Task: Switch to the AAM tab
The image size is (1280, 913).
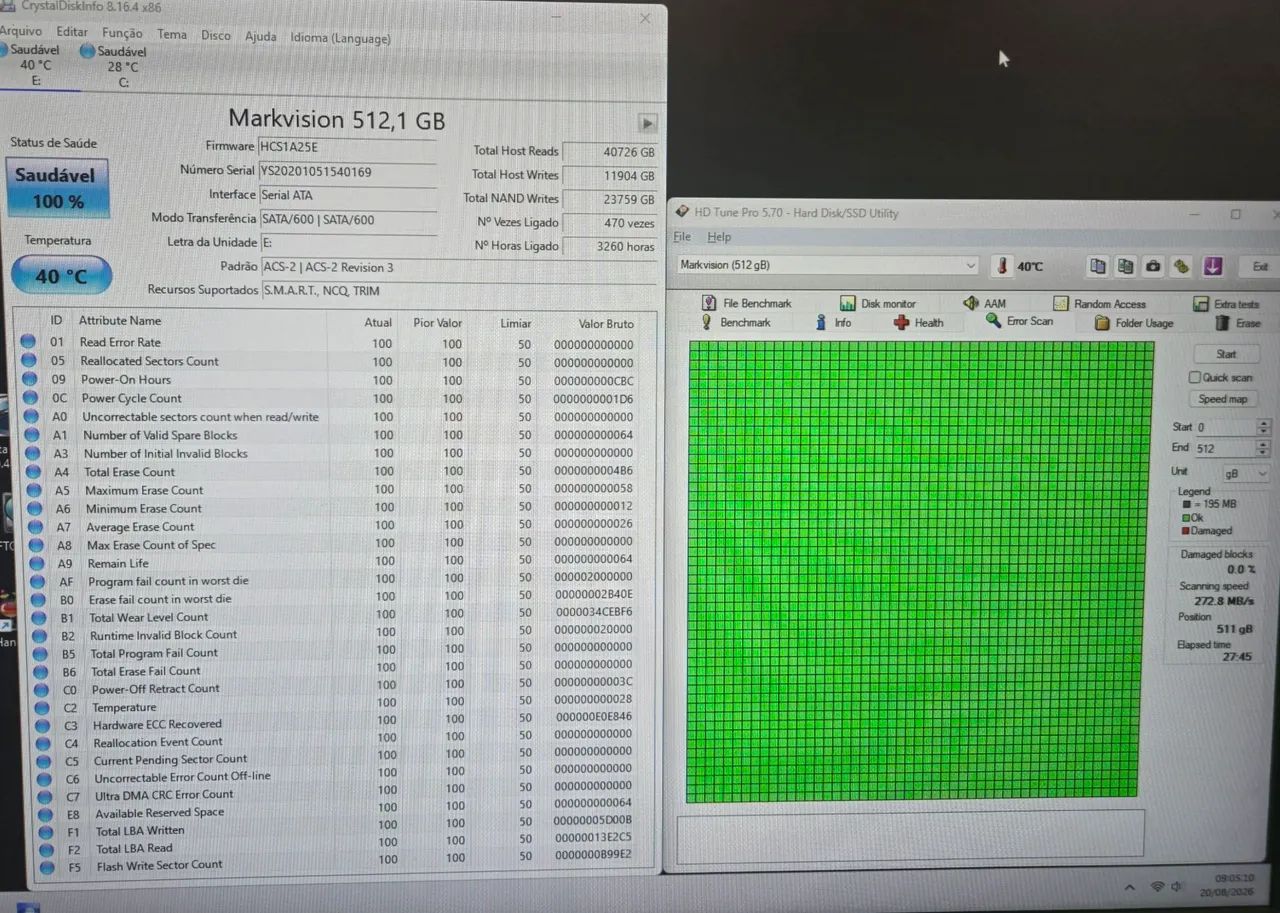Action: point(984,303)
